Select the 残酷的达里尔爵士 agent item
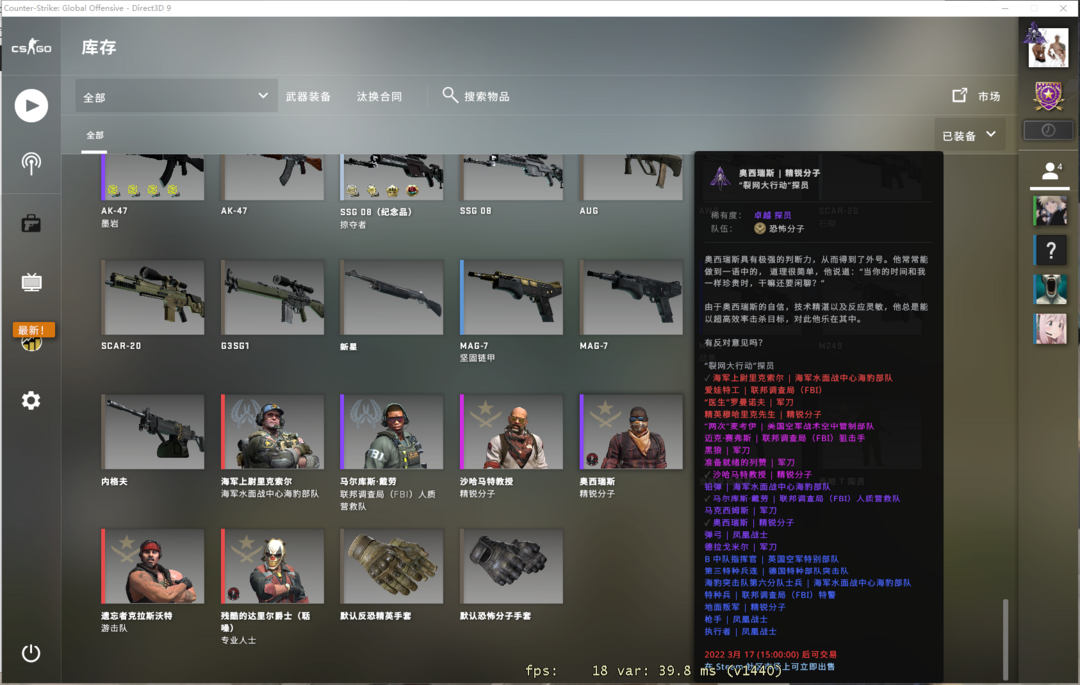The width and height of the screenshot is (1080, 685). point(272,566)
